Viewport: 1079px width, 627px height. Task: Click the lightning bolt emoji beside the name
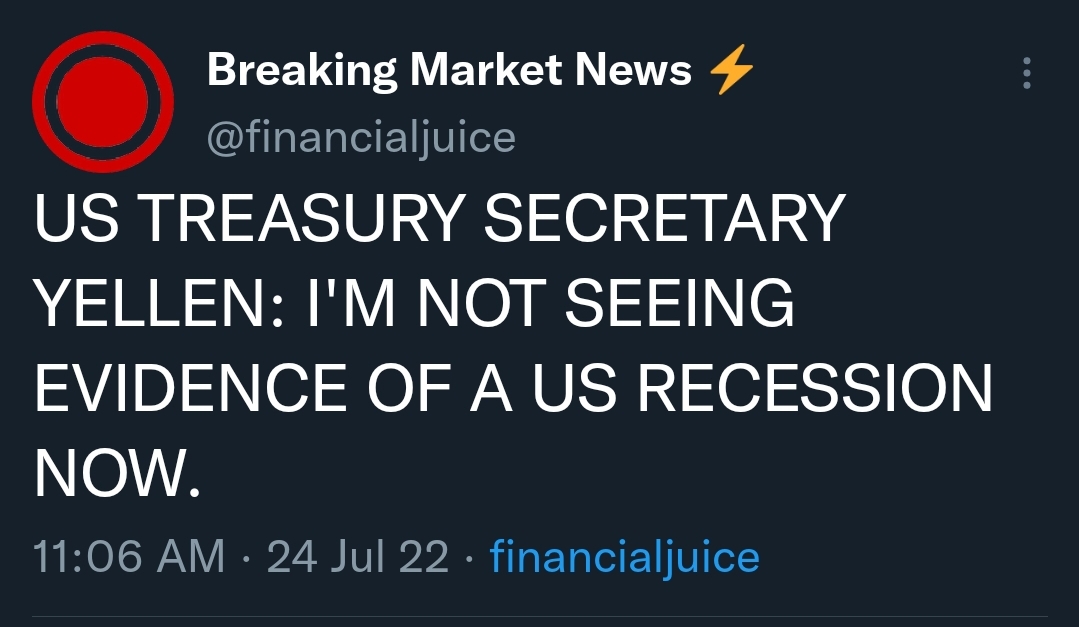(730, 72)
